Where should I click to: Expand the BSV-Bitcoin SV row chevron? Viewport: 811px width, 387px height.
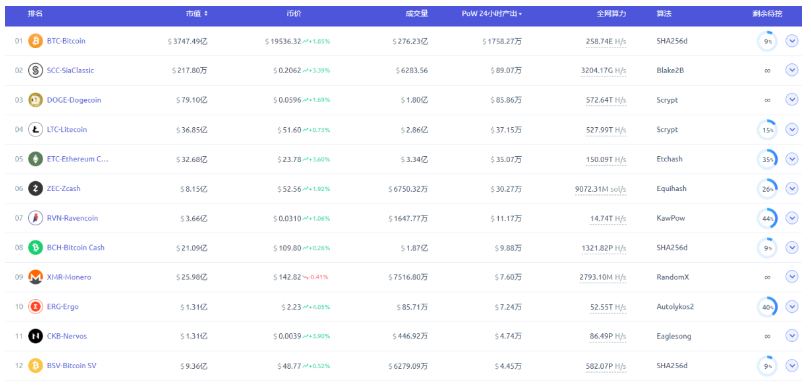[791, 365]
